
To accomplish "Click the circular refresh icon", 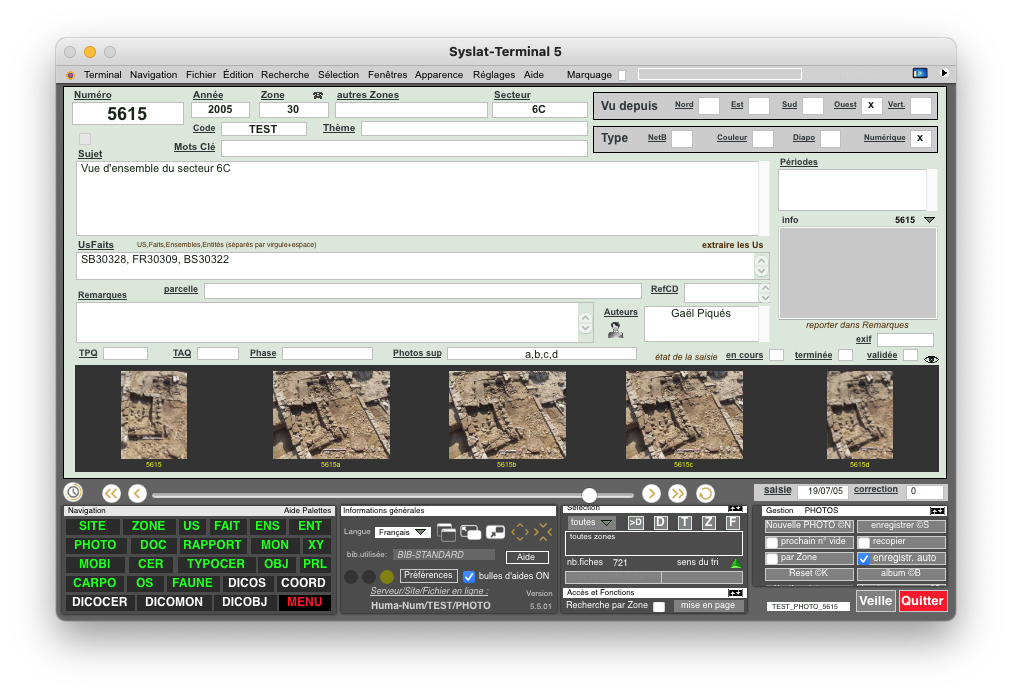I will click(x=705, y=494).
